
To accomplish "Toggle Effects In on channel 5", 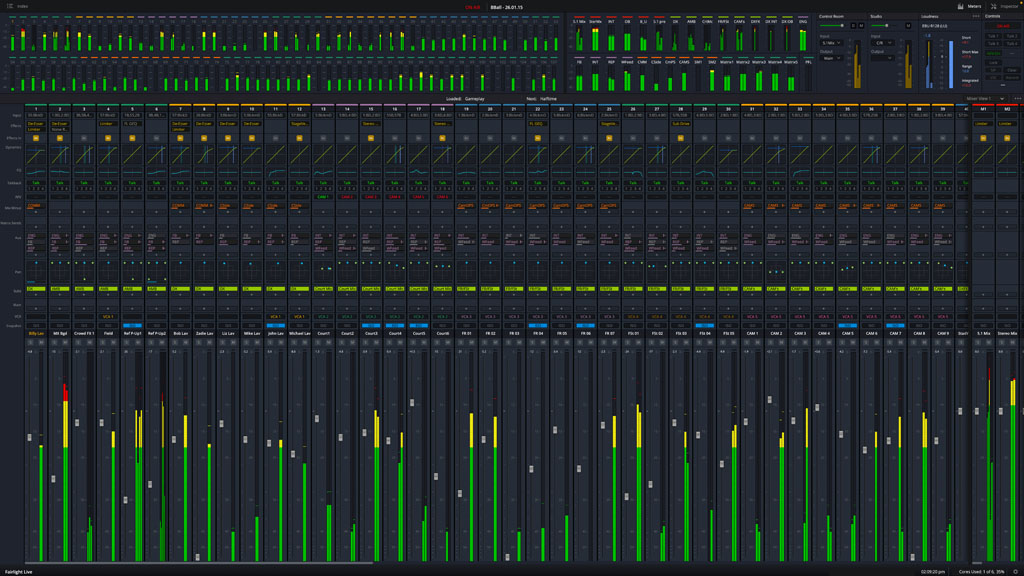I will click(x=132, y=138).
